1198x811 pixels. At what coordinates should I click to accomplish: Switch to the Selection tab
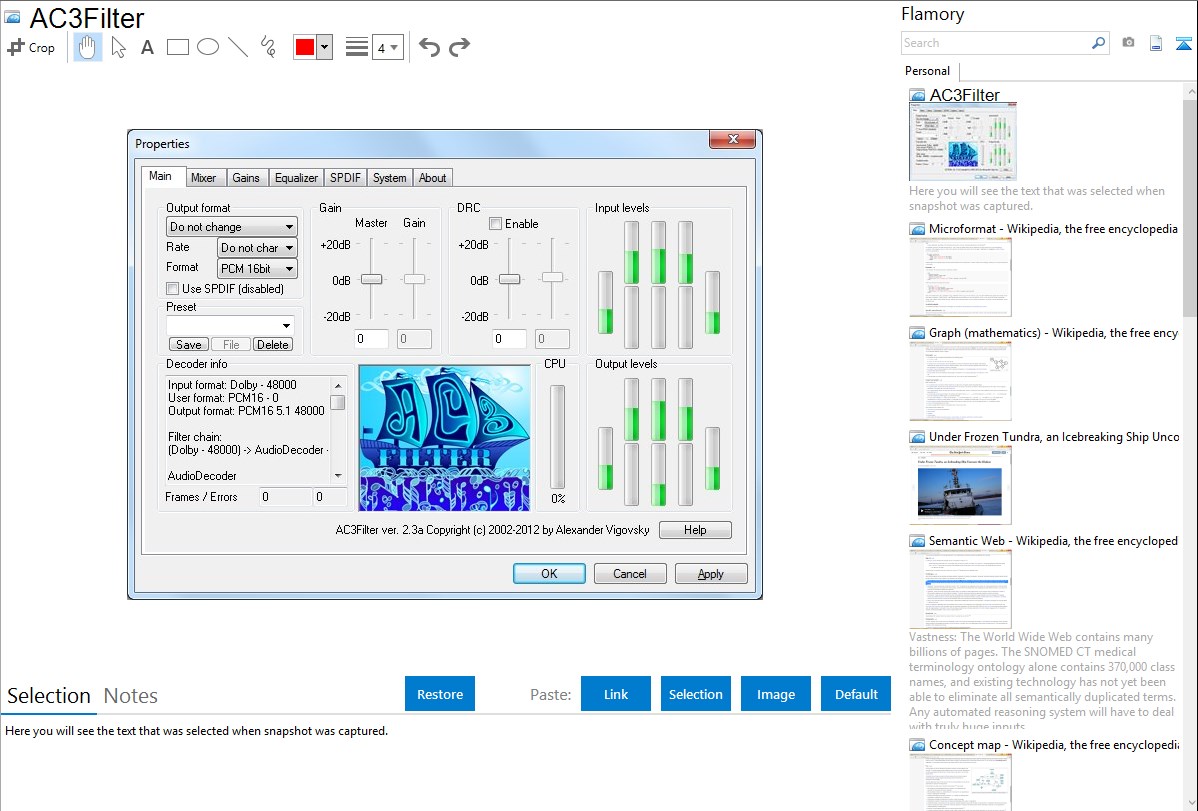coord(49,696)
